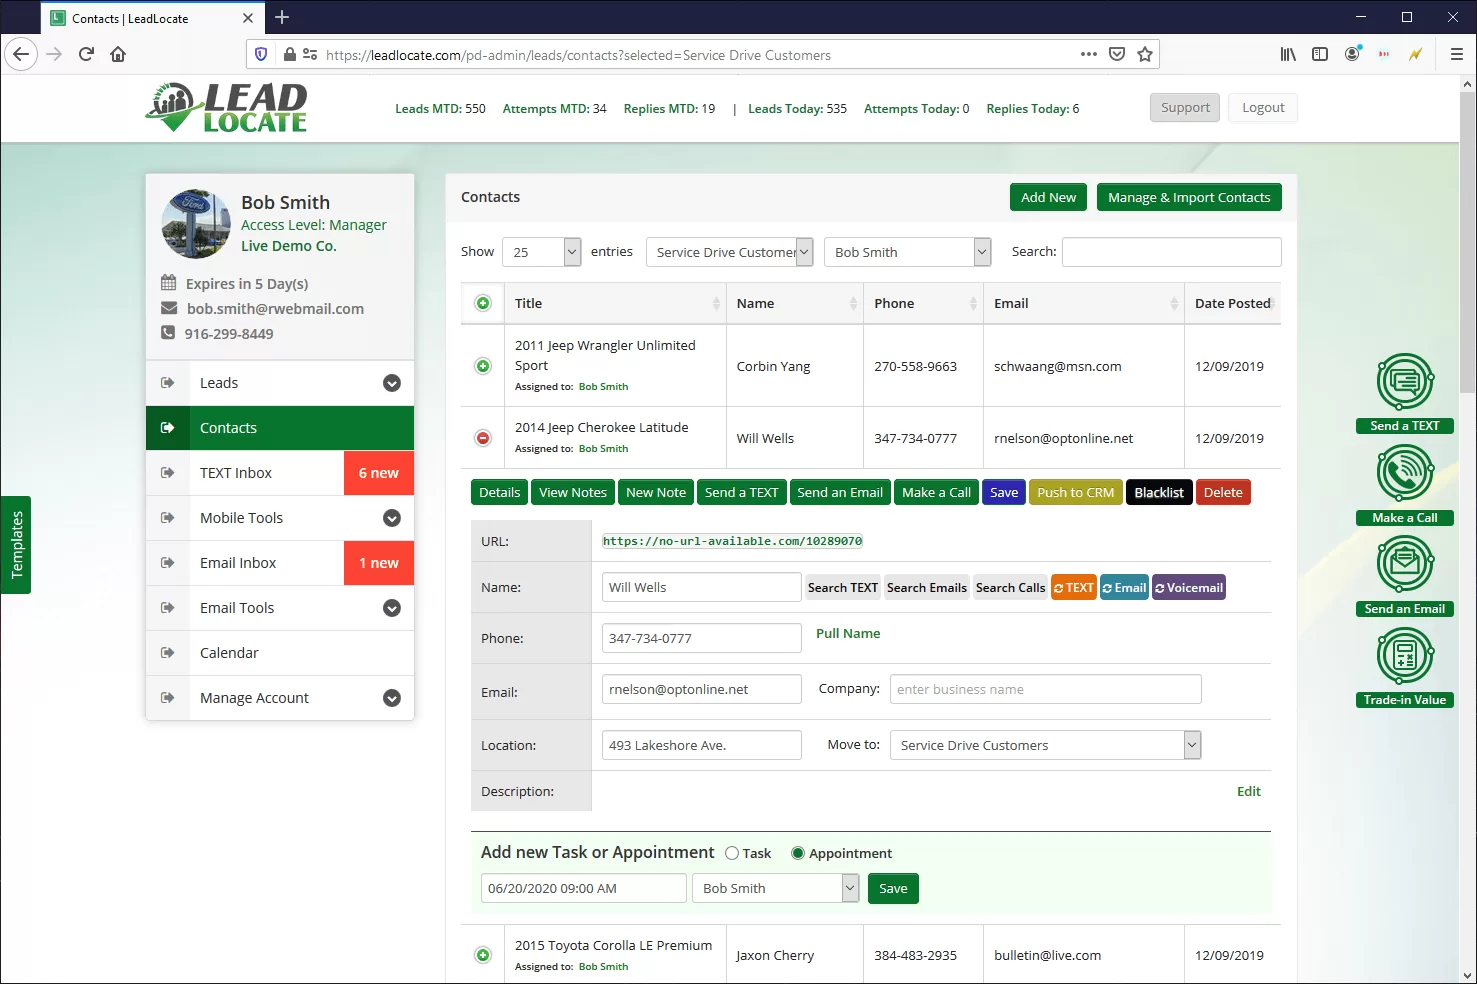
Task: Click the Pull Name link
Action: tap(848, 633)
